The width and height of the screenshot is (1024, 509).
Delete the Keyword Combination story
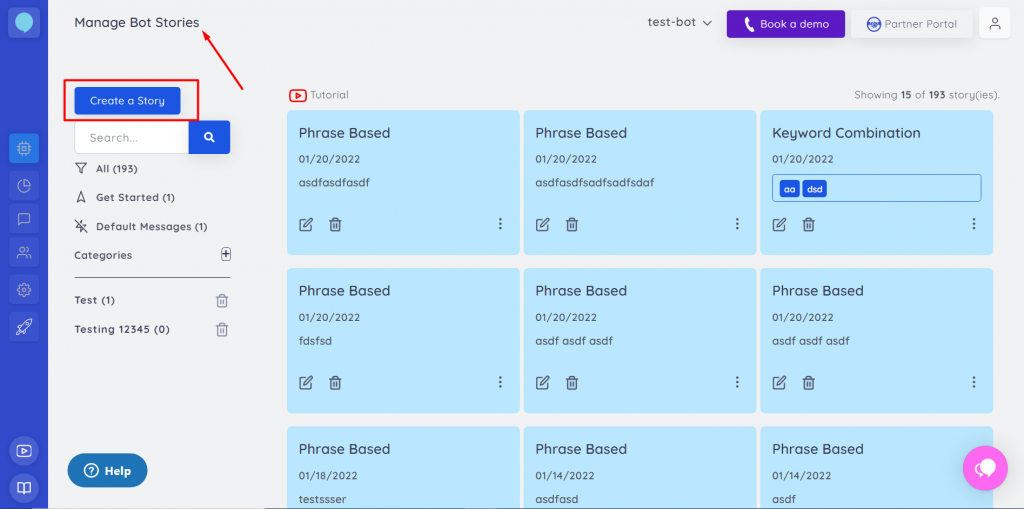click(808, 224)
